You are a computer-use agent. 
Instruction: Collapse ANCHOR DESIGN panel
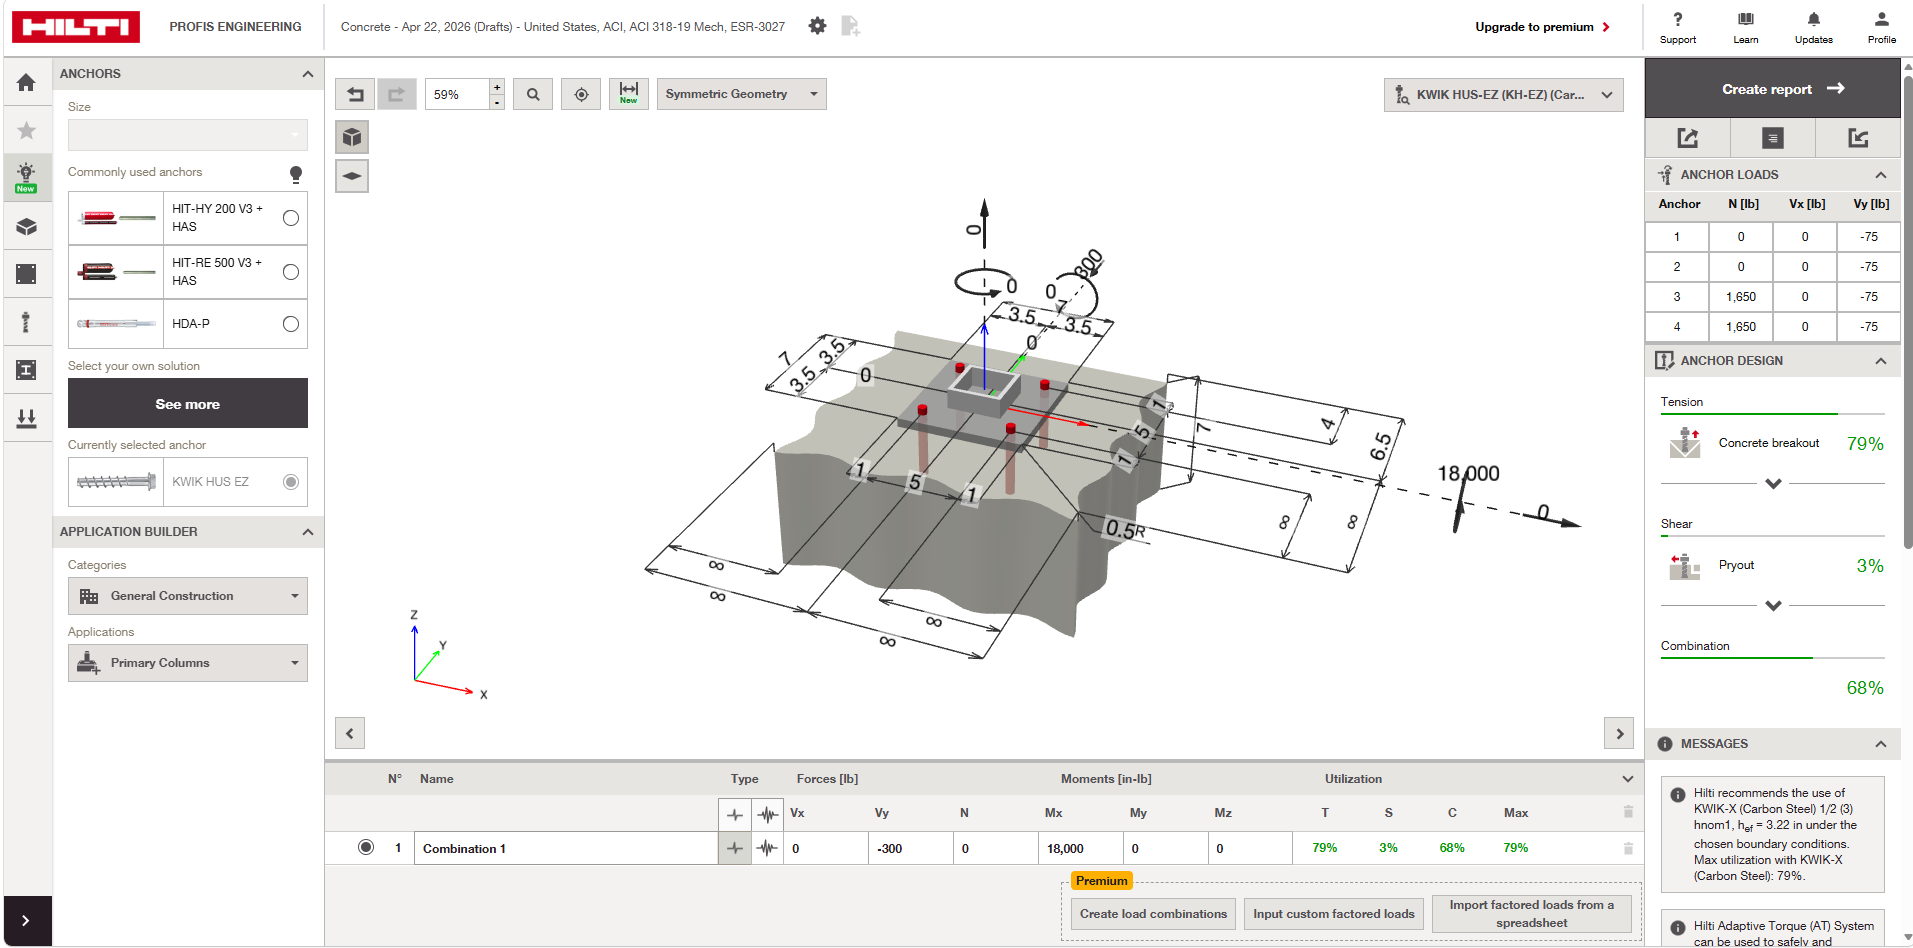coord(1880,361)
